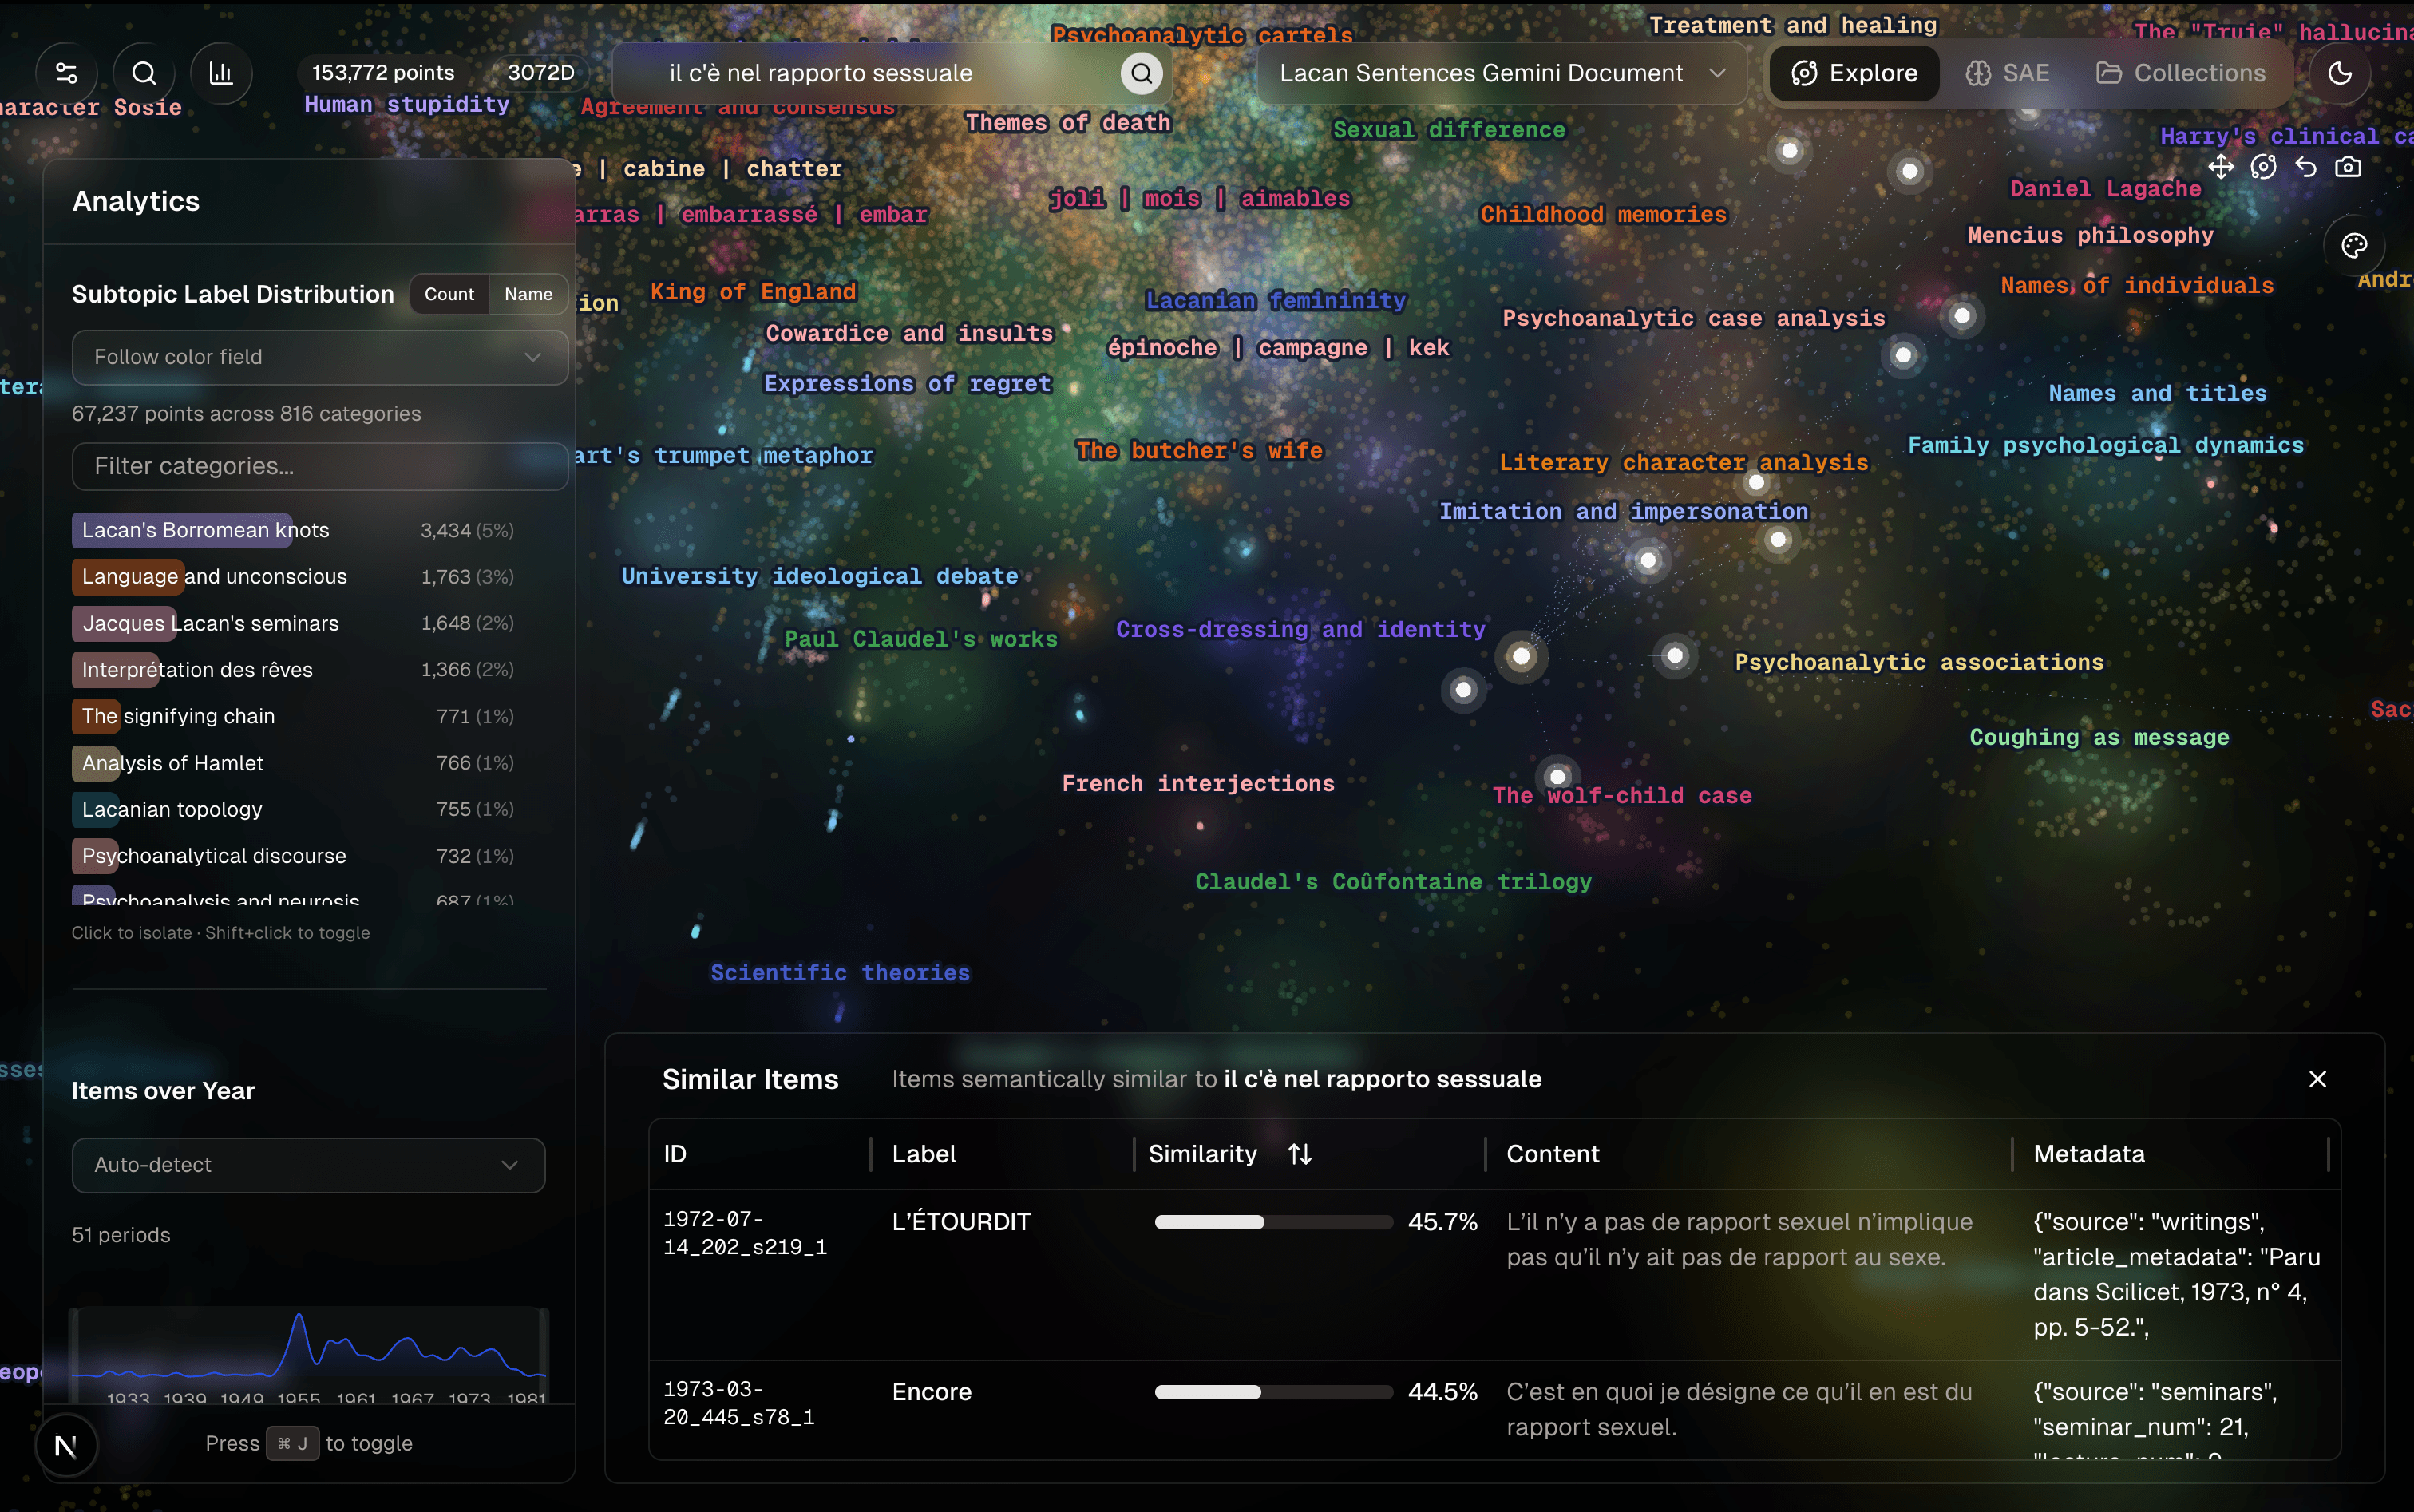Click the Scientific theories cluster label
Viewport: 2414px width, 1512px height.
coord(840,973)
